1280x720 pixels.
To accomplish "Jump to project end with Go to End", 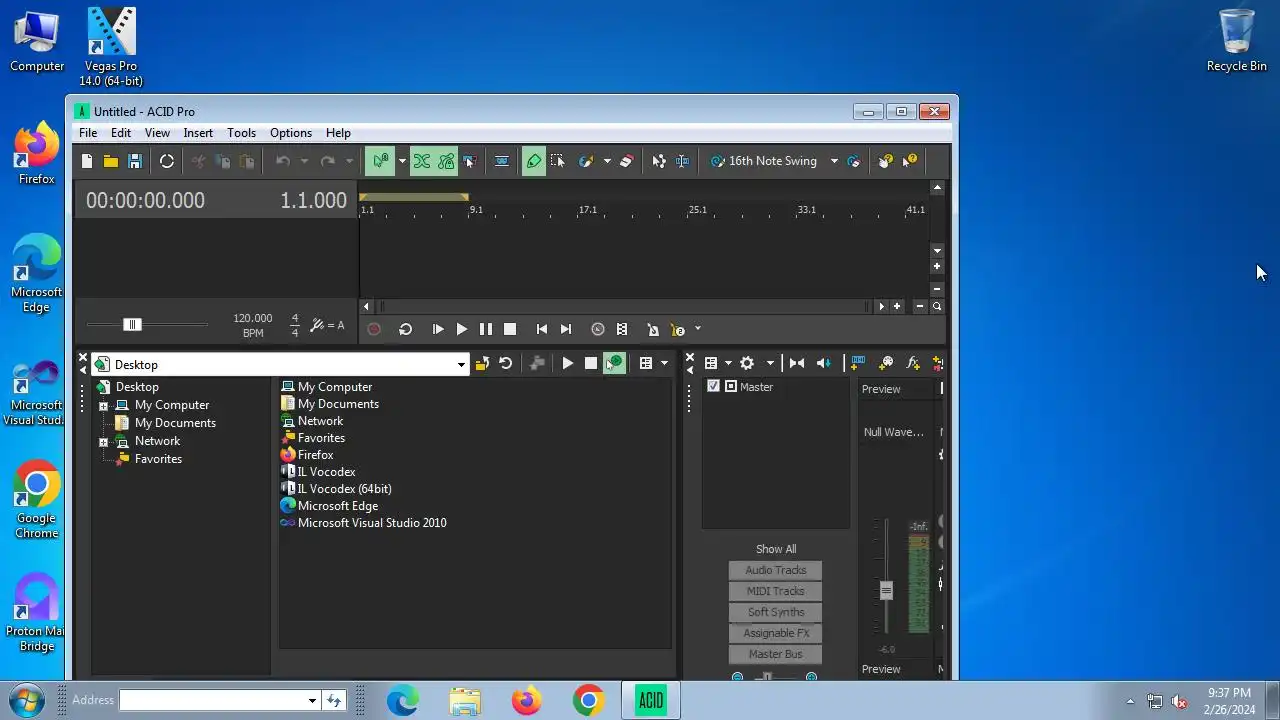I will (566, 329).
